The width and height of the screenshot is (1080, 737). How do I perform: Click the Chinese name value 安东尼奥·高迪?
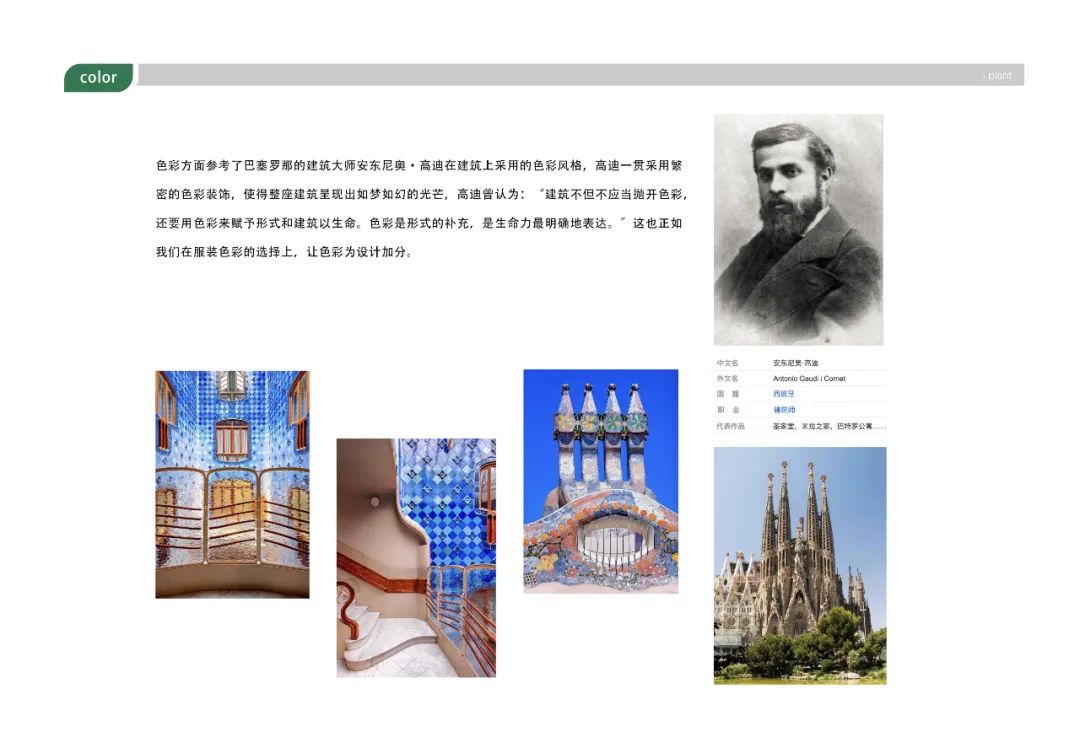795,363
